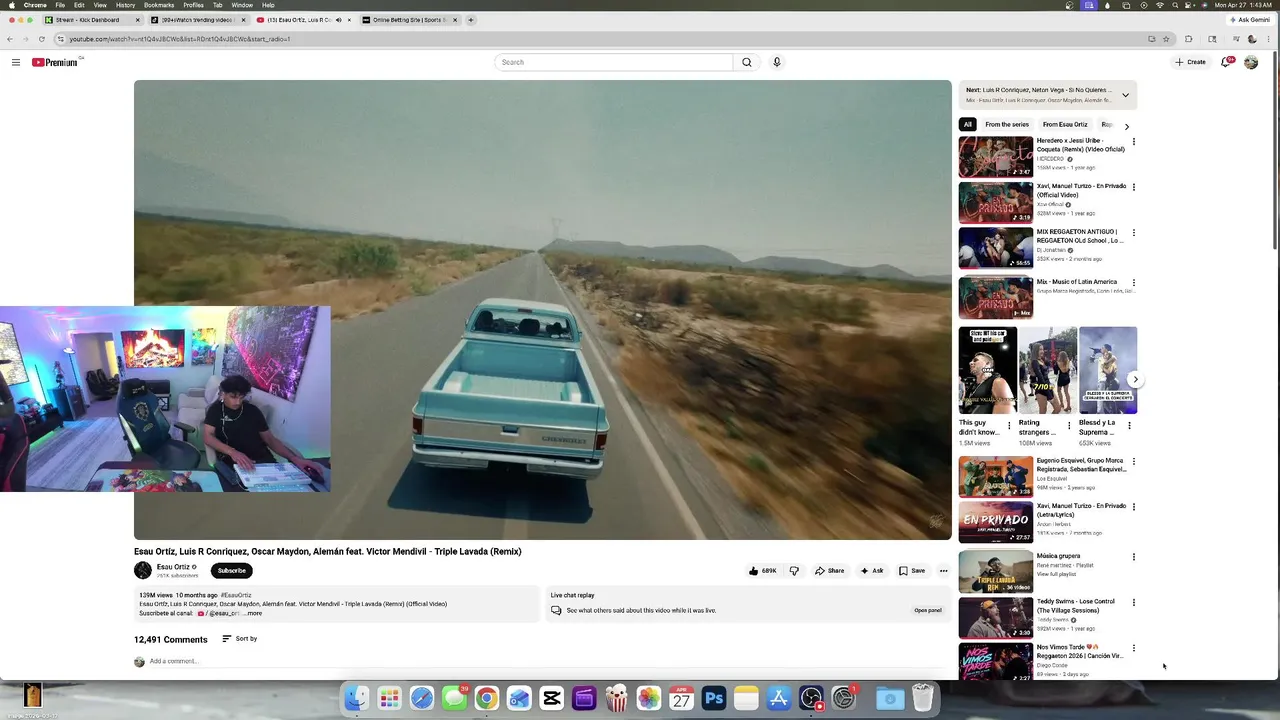Open Chrome extensions puzzle icon

pos(1188,39)
